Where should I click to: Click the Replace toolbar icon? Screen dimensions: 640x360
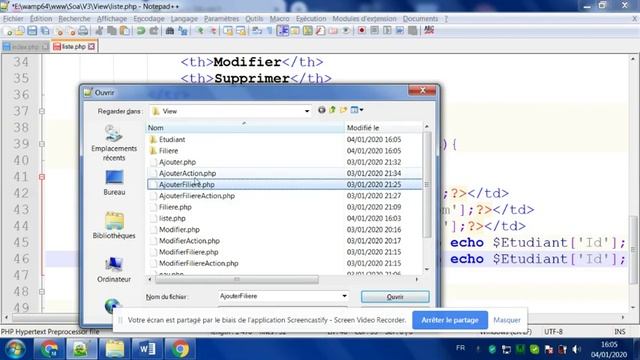183,31
